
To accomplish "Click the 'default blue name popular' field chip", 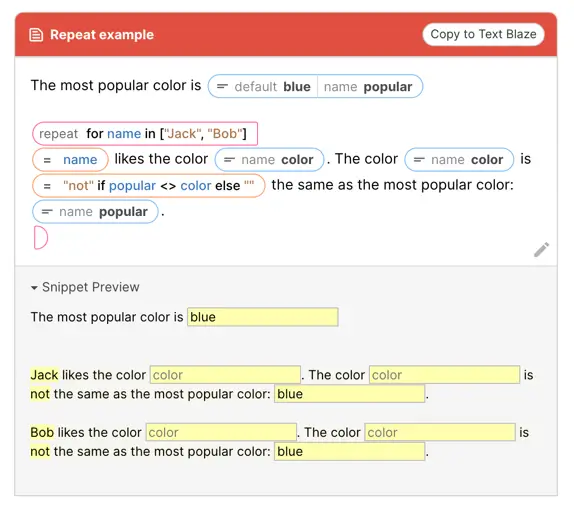I will click(315, 86).
